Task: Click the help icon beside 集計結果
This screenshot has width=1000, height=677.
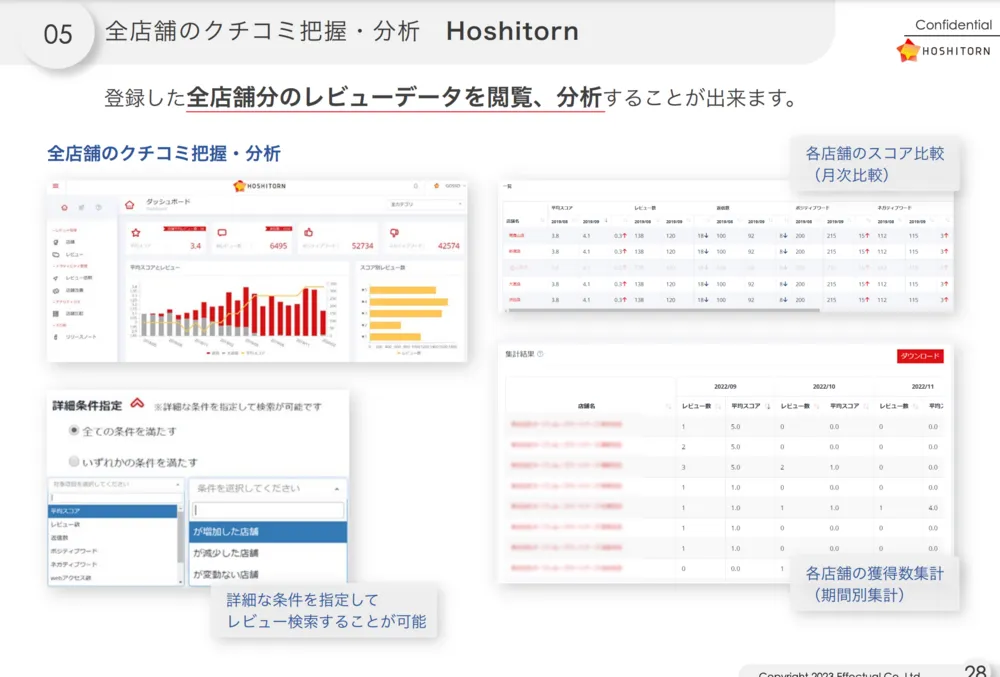Action: (540, 354)
